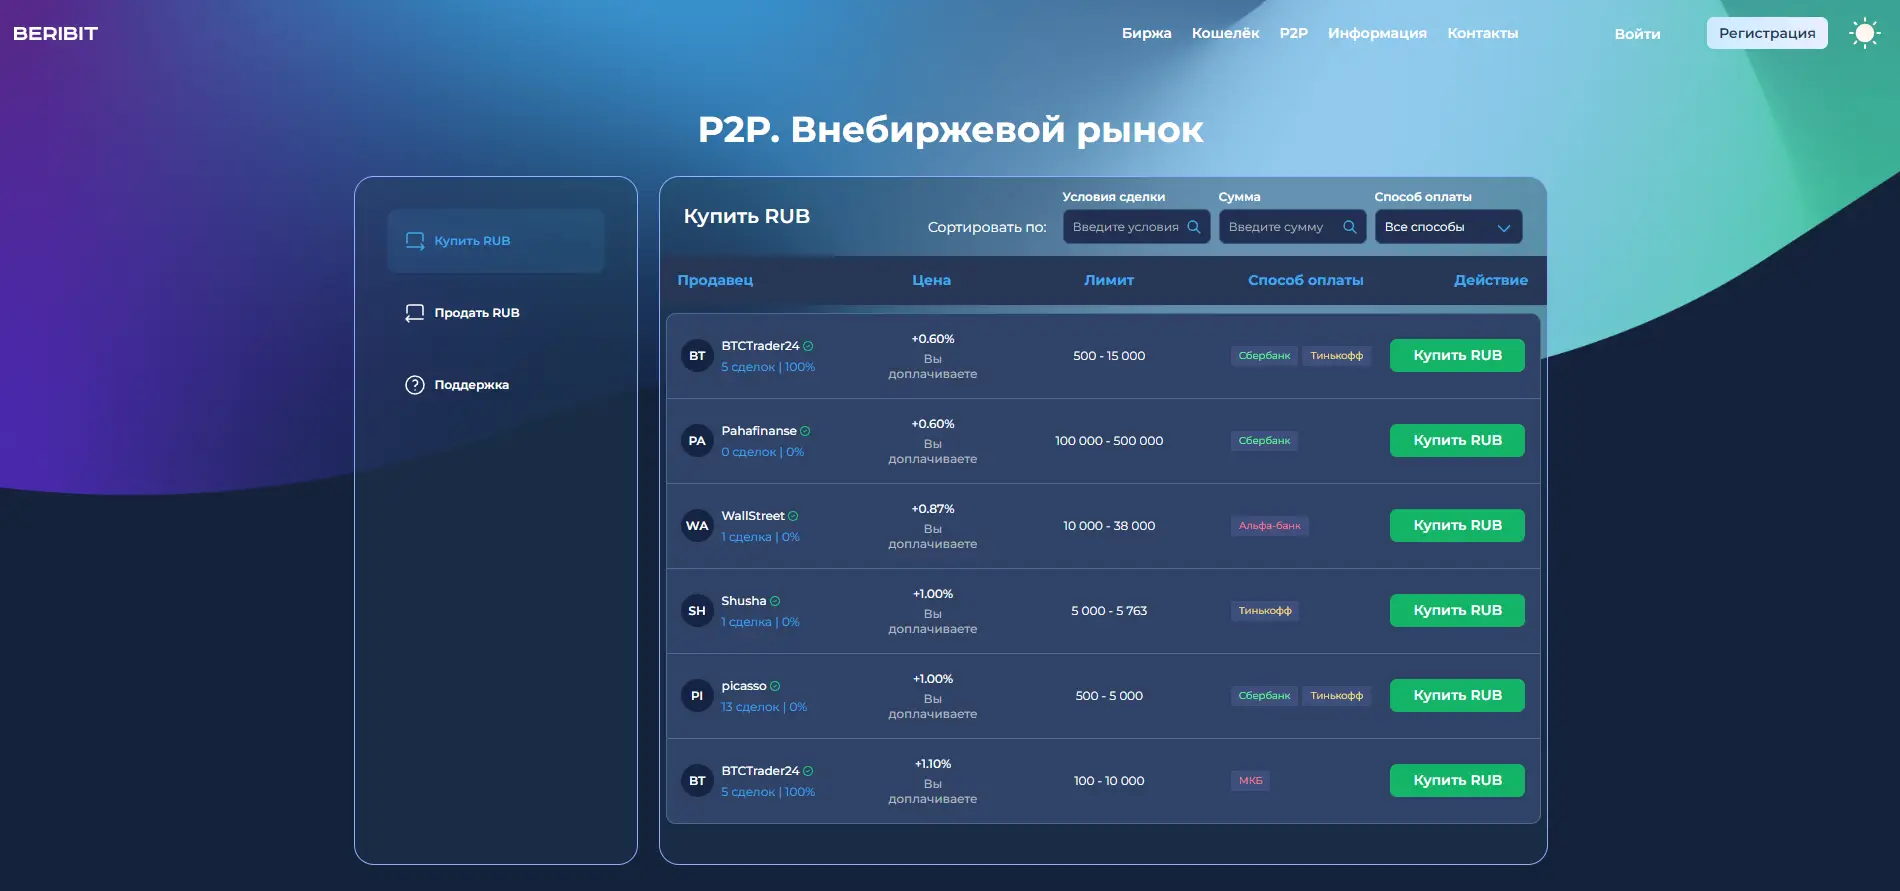Open the Все способы payment dropdown
Viewport: 1900px width, 891px height.
1447,227
